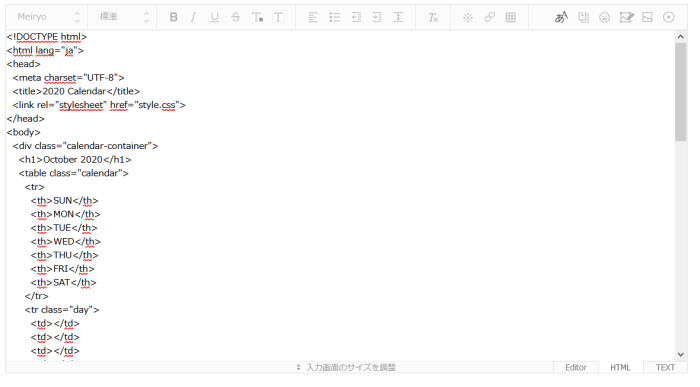Click the </head> closing tag line
700x387 pixels.
(25, 118)
